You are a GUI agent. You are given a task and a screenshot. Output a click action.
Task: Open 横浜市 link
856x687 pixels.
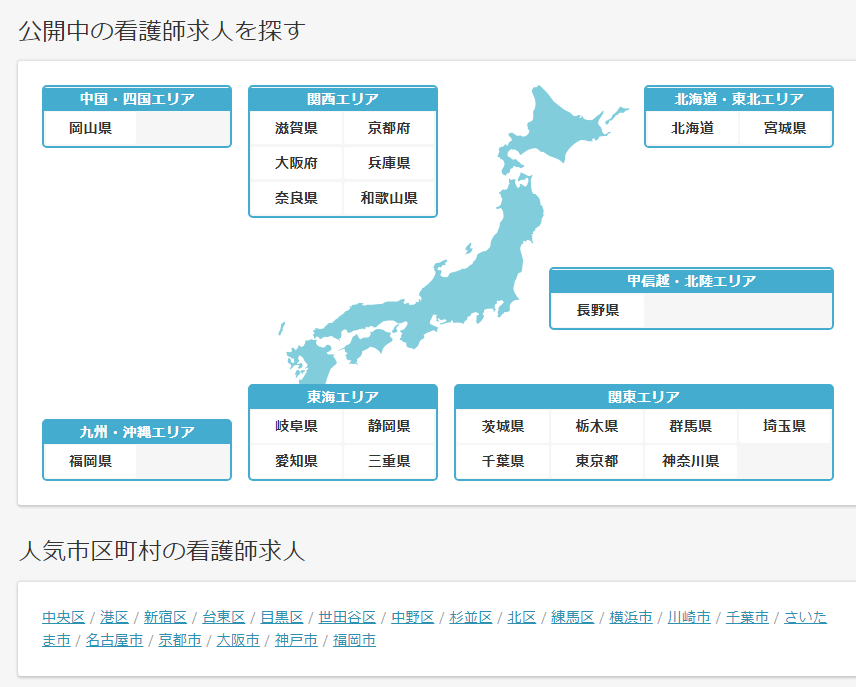coord(631,617)
